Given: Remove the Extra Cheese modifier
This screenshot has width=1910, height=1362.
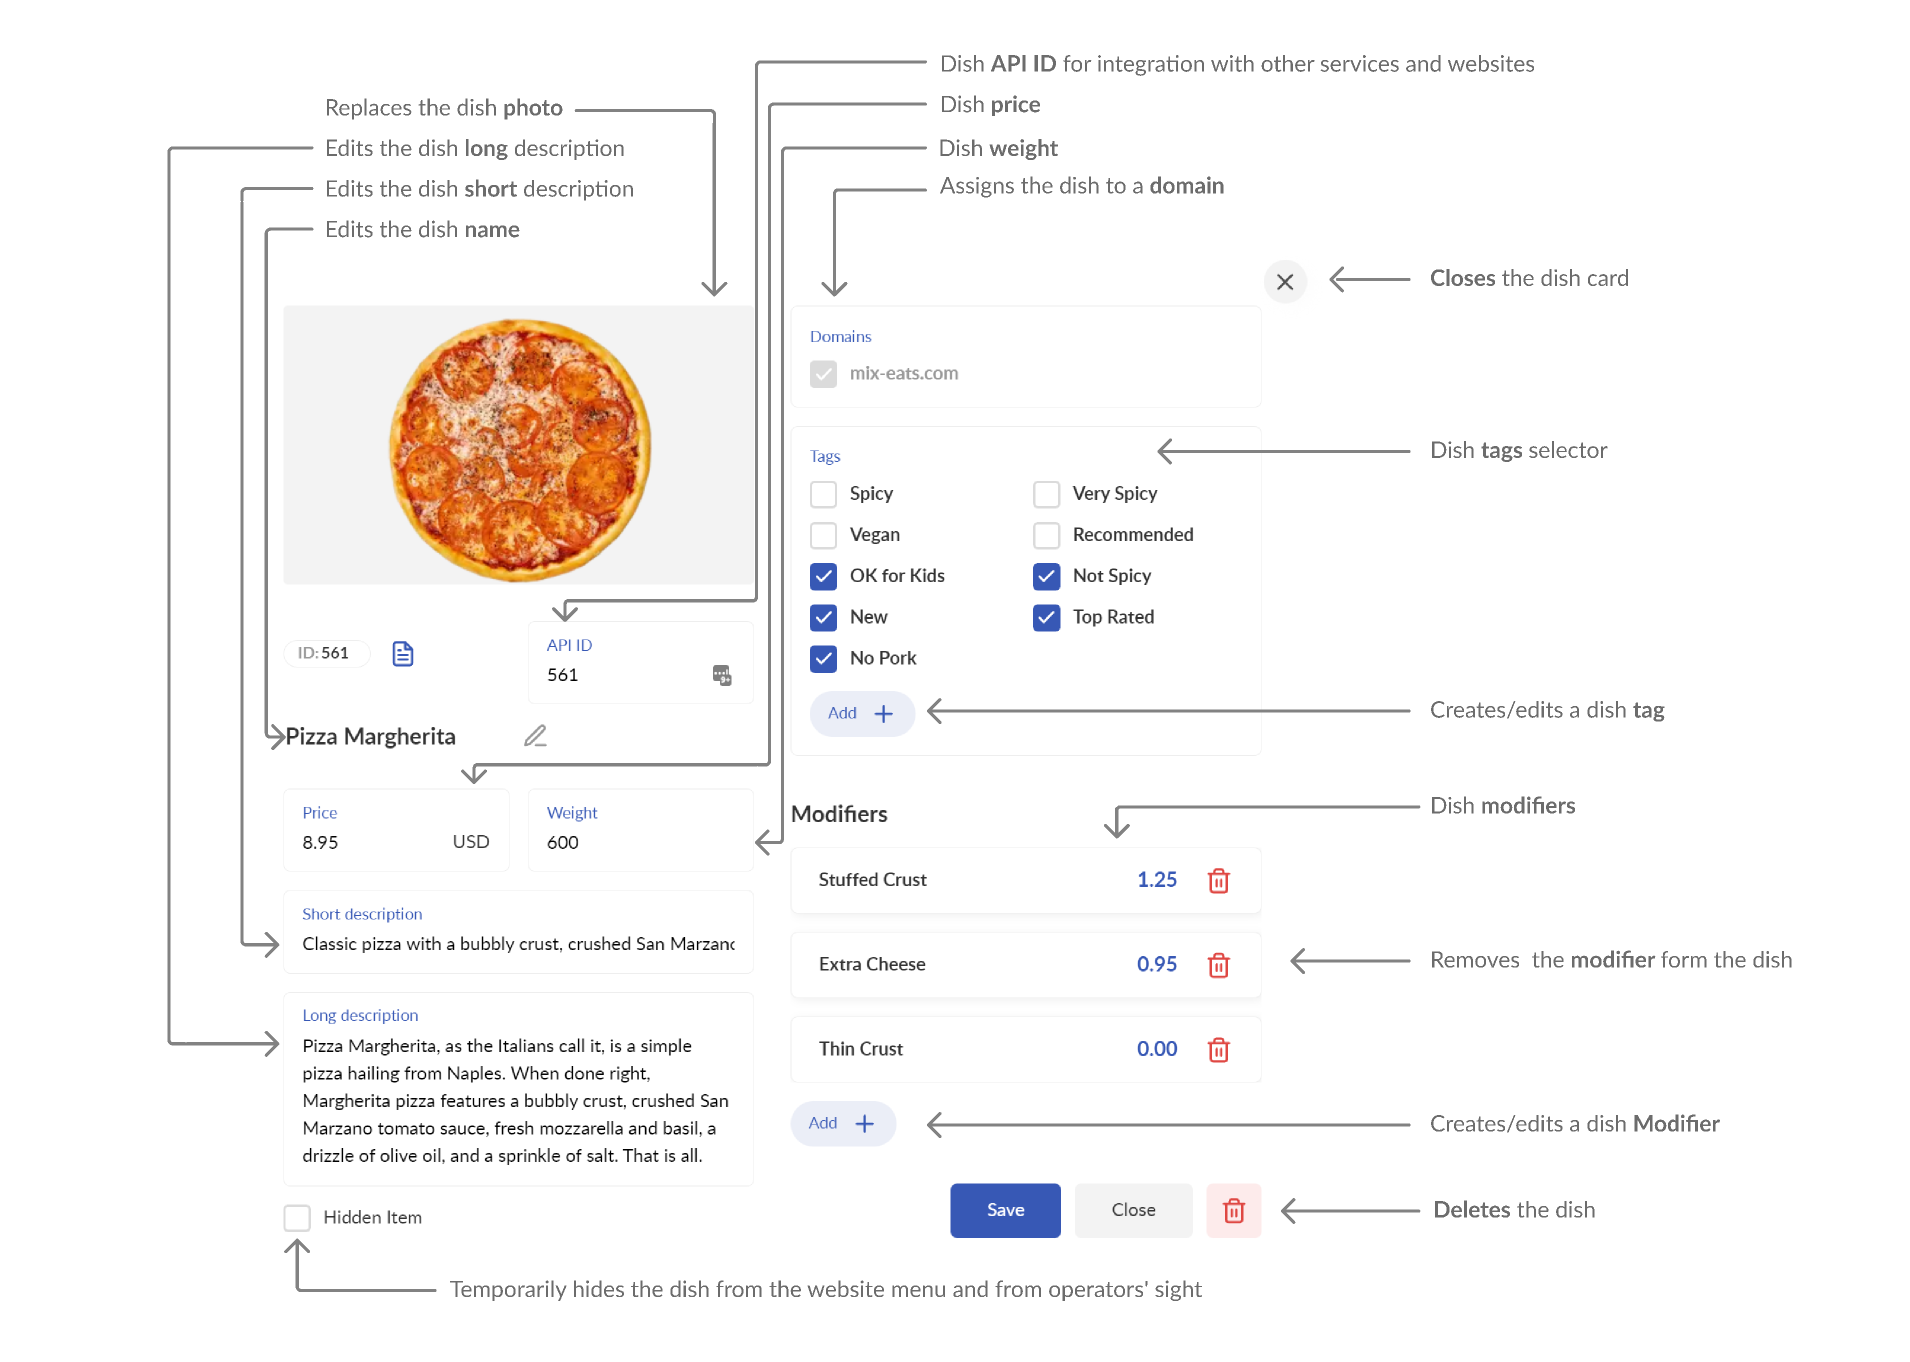Looking at the screenshot, I should point(1218,965).
